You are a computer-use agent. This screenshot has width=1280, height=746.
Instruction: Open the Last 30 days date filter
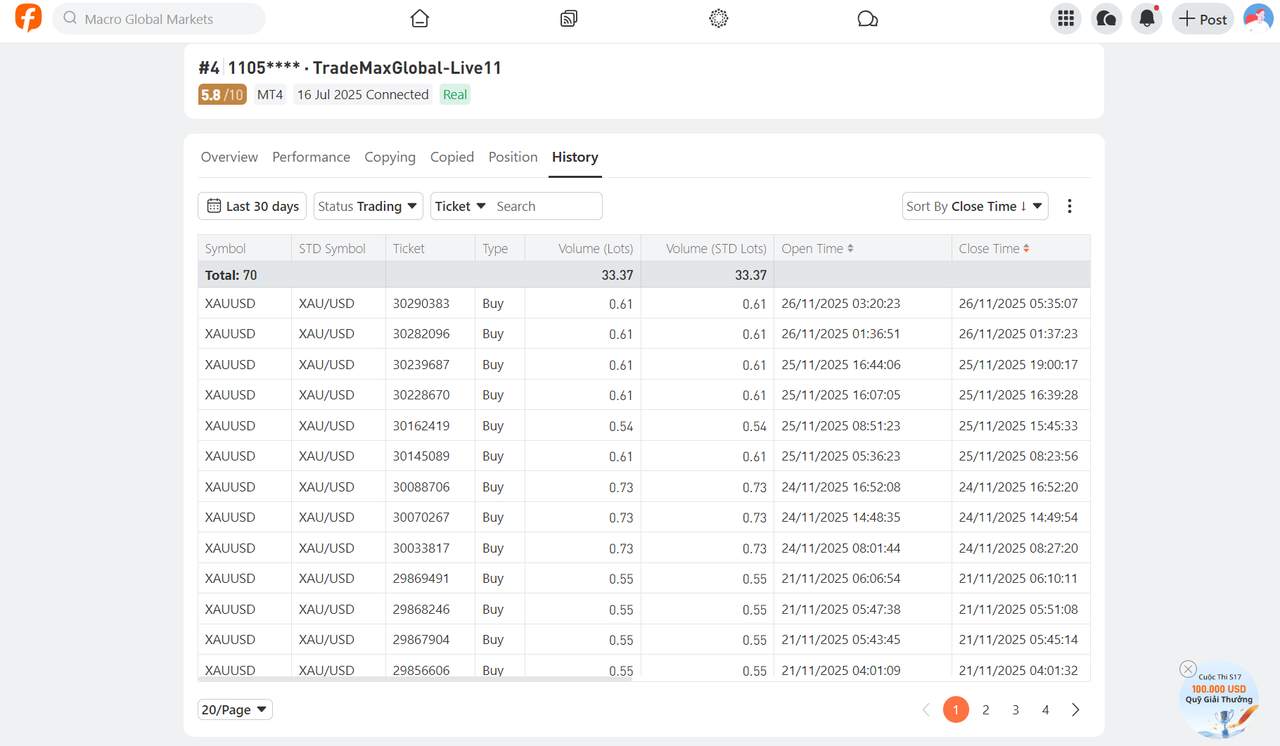[251, 205]
